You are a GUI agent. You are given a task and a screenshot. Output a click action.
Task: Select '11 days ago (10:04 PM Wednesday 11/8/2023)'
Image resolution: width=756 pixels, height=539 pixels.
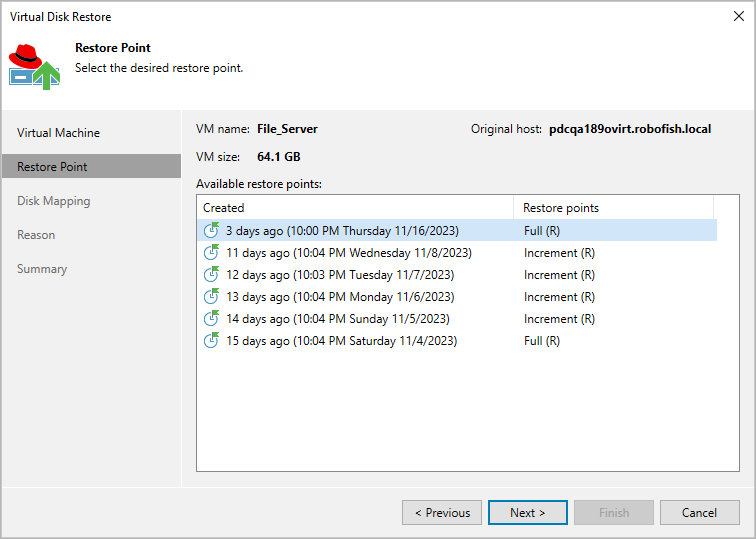349,253
